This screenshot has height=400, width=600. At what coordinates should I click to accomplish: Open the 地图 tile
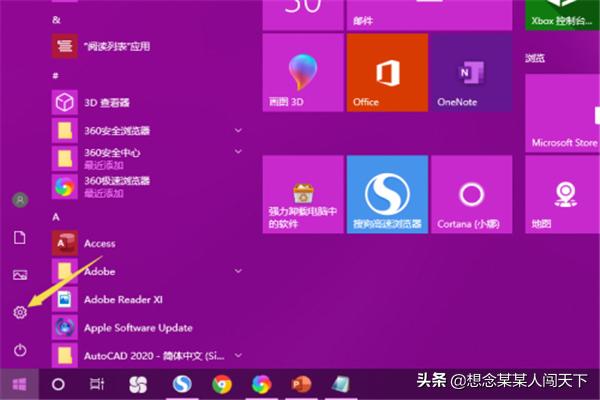(x=562, y=194)
